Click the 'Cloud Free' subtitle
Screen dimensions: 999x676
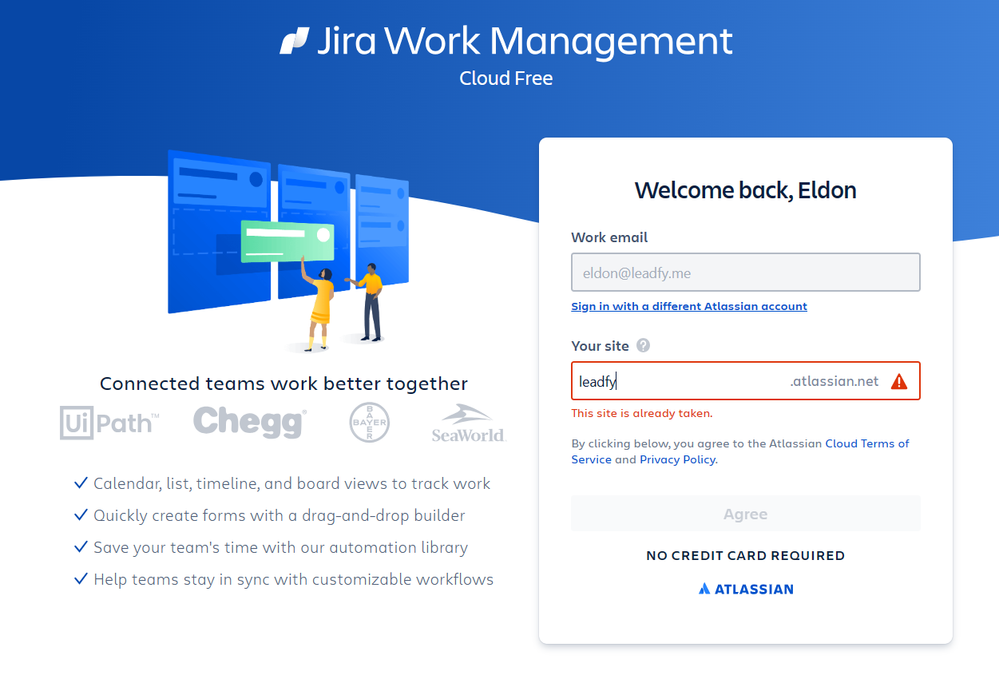coord(506,78)
